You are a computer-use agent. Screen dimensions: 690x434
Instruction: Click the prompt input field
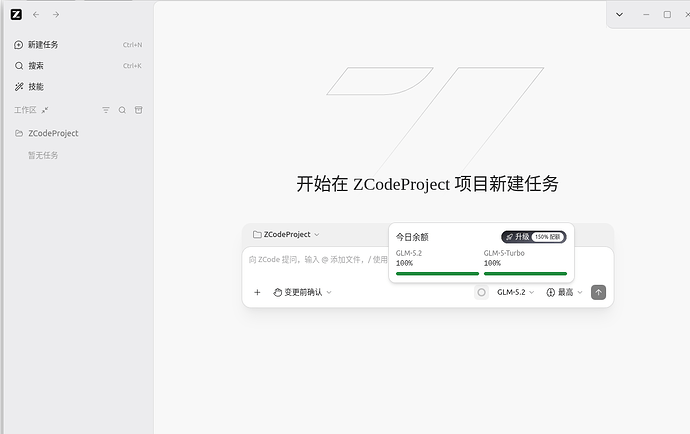pyautogui.click(x=318, y=260)
